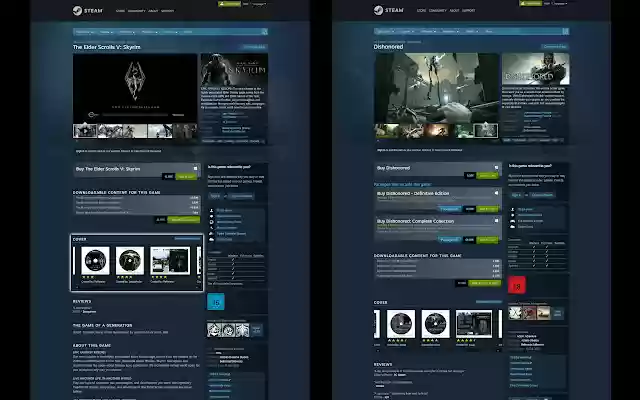Click the green Install Steam button on the Skyrim page

[x=229, y=4]
